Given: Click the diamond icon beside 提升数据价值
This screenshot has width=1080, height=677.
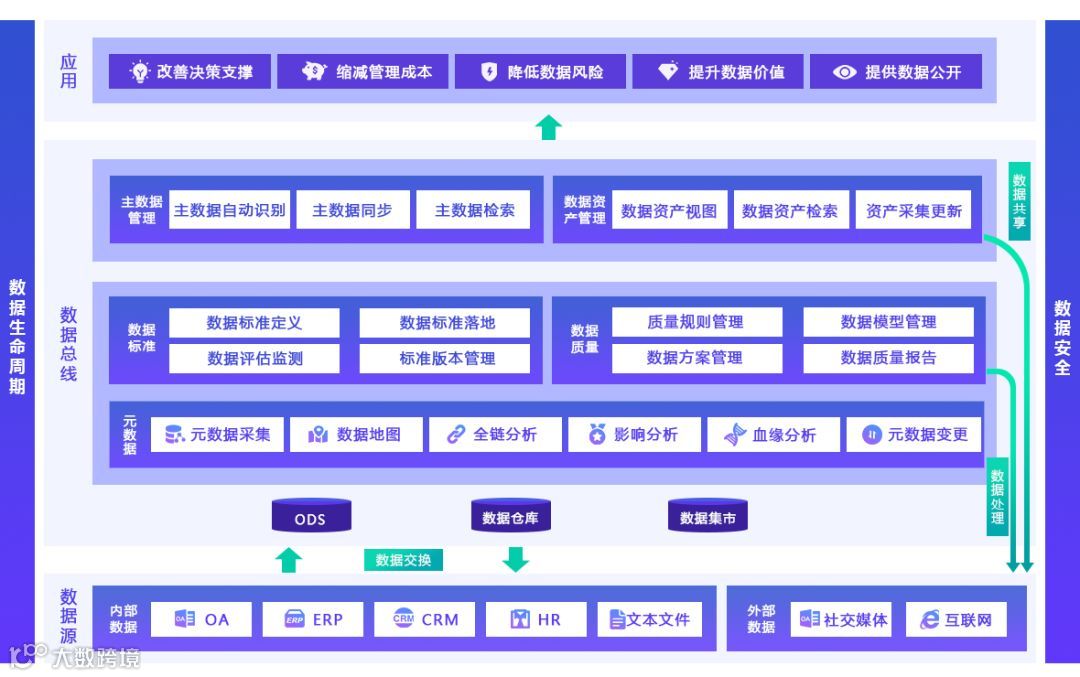Looking at the screenshot, I should click(667, 71).
